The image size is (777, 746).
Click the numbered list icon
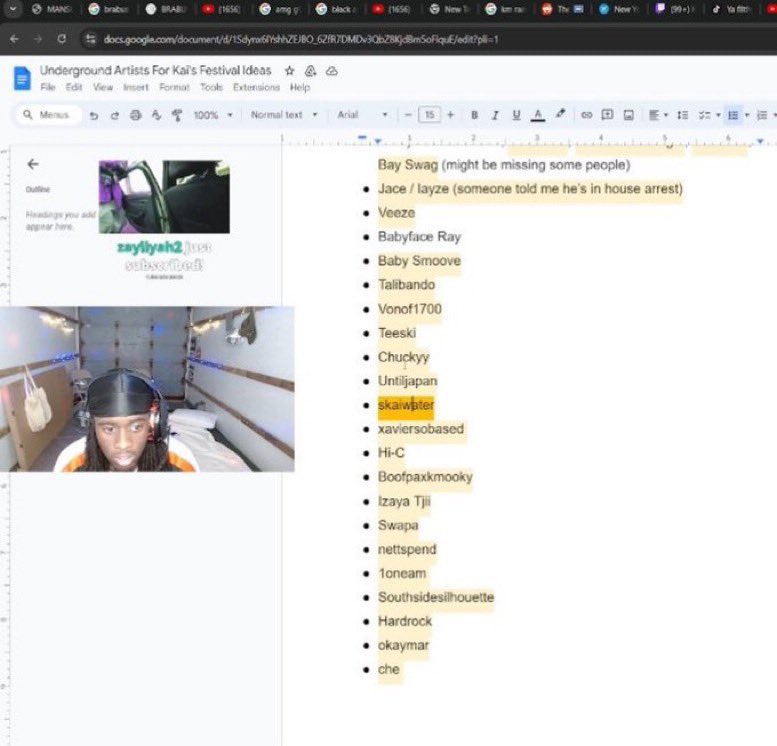point(762,115)
